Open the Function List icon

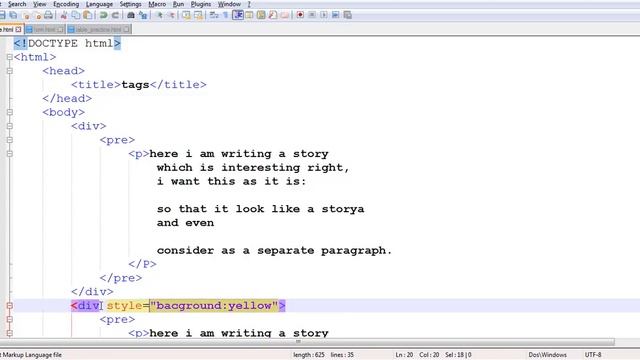[x=273, y=15]
